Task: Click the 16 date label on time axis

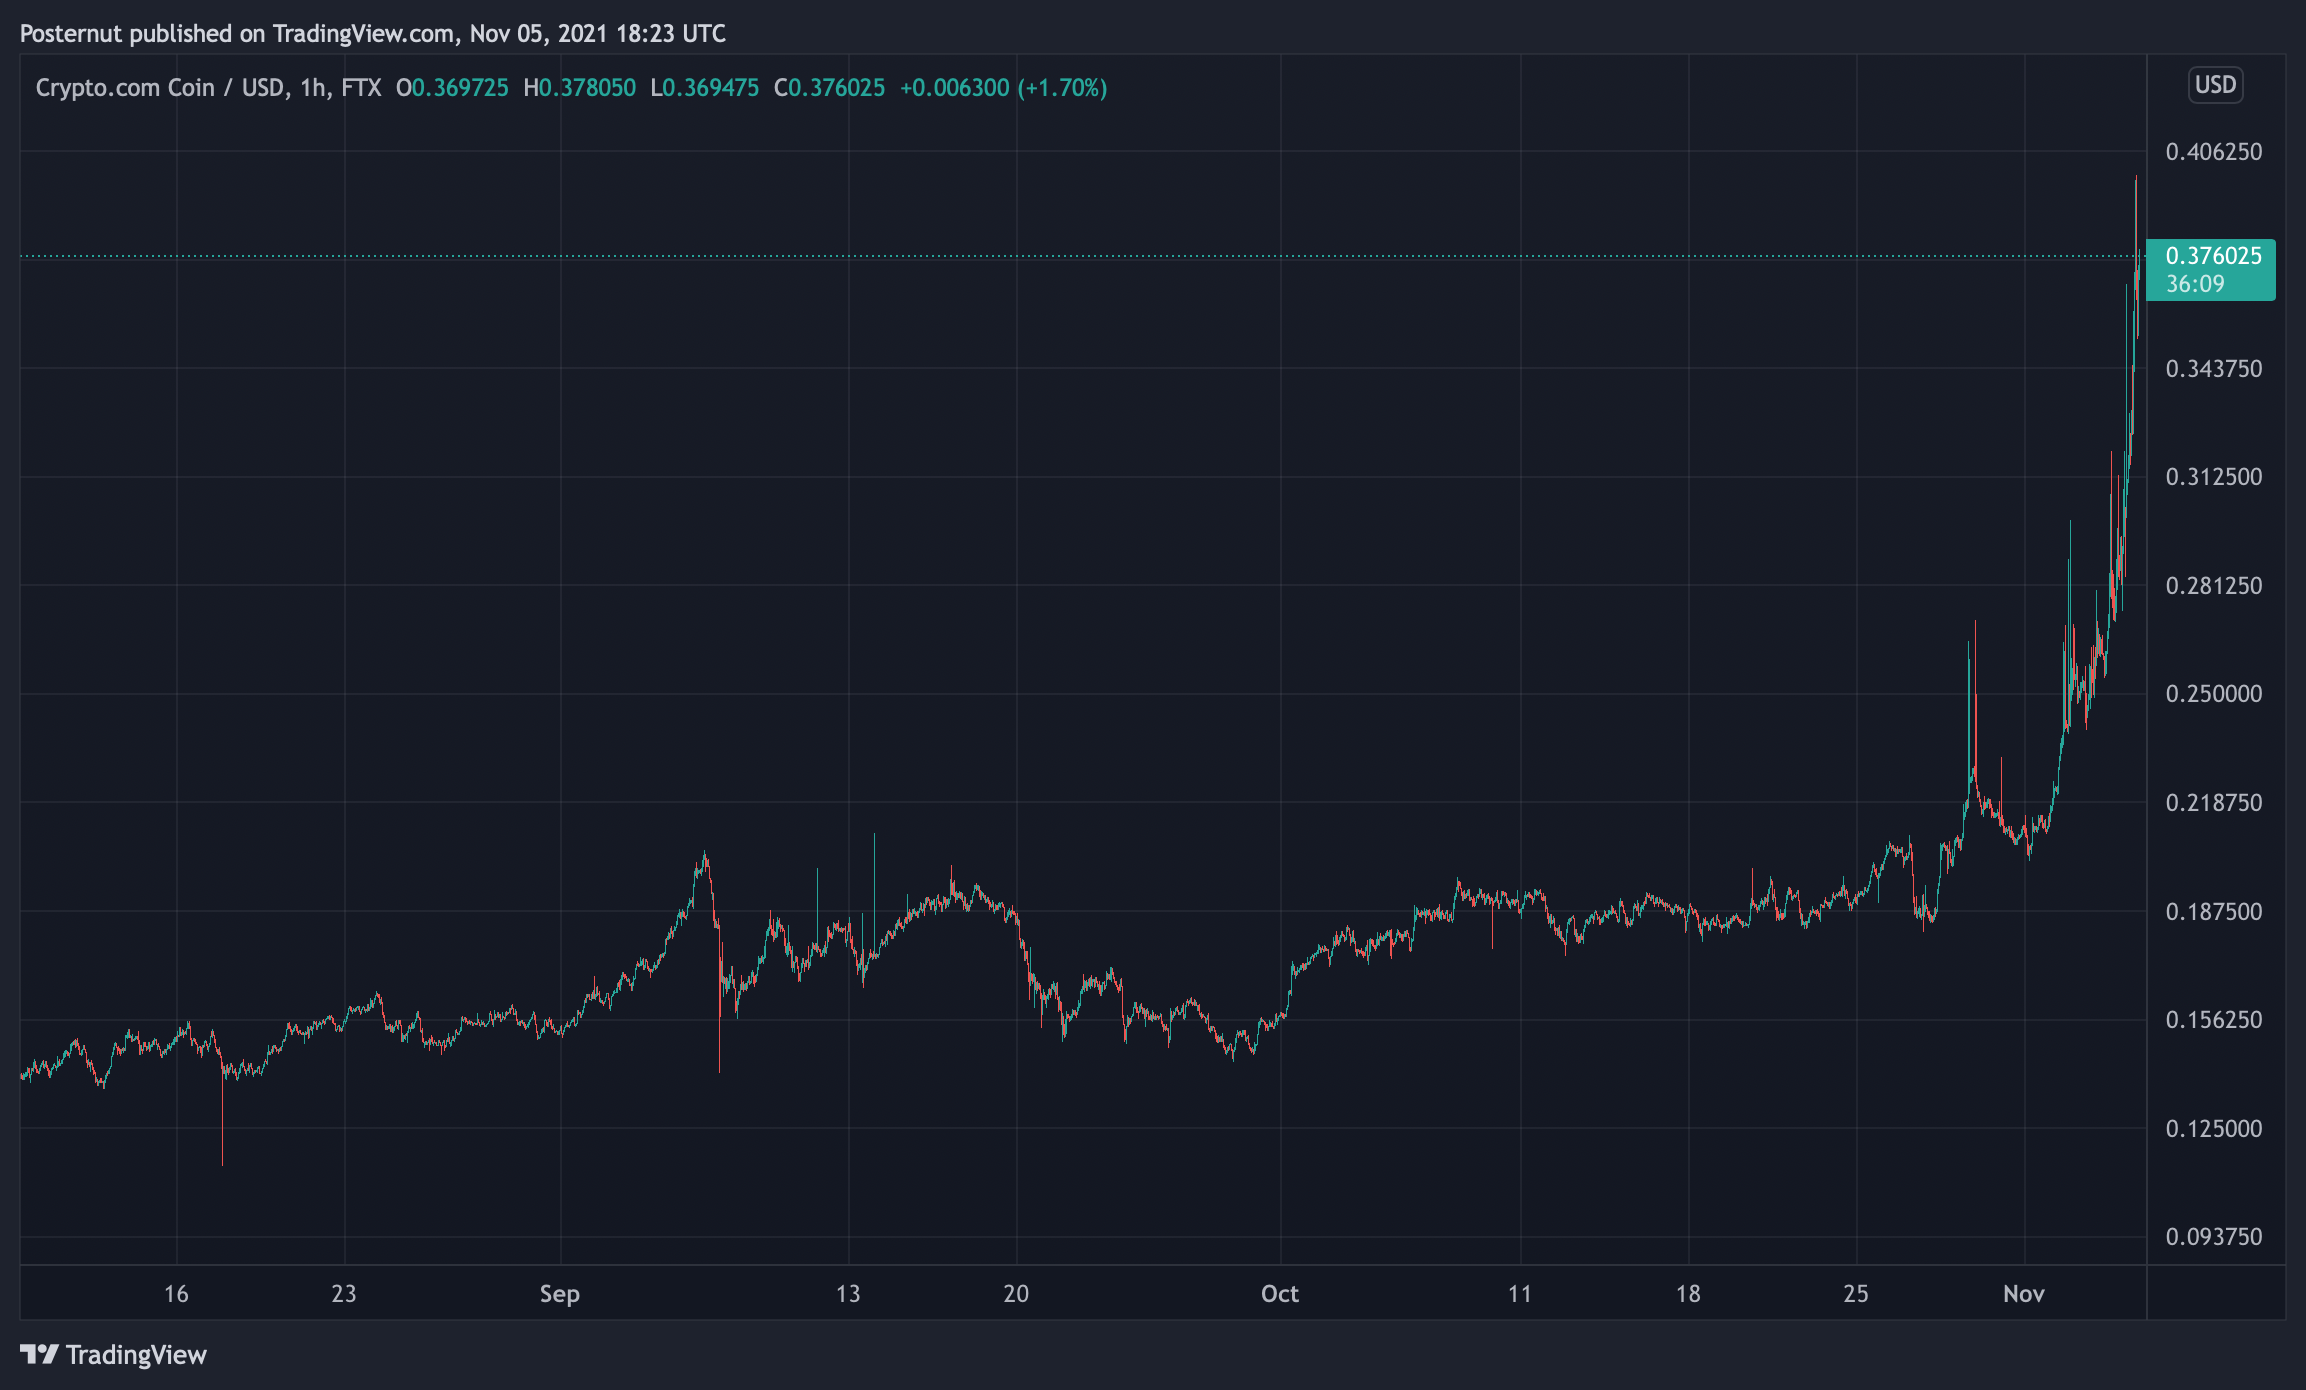Action: pos(176,1294)
